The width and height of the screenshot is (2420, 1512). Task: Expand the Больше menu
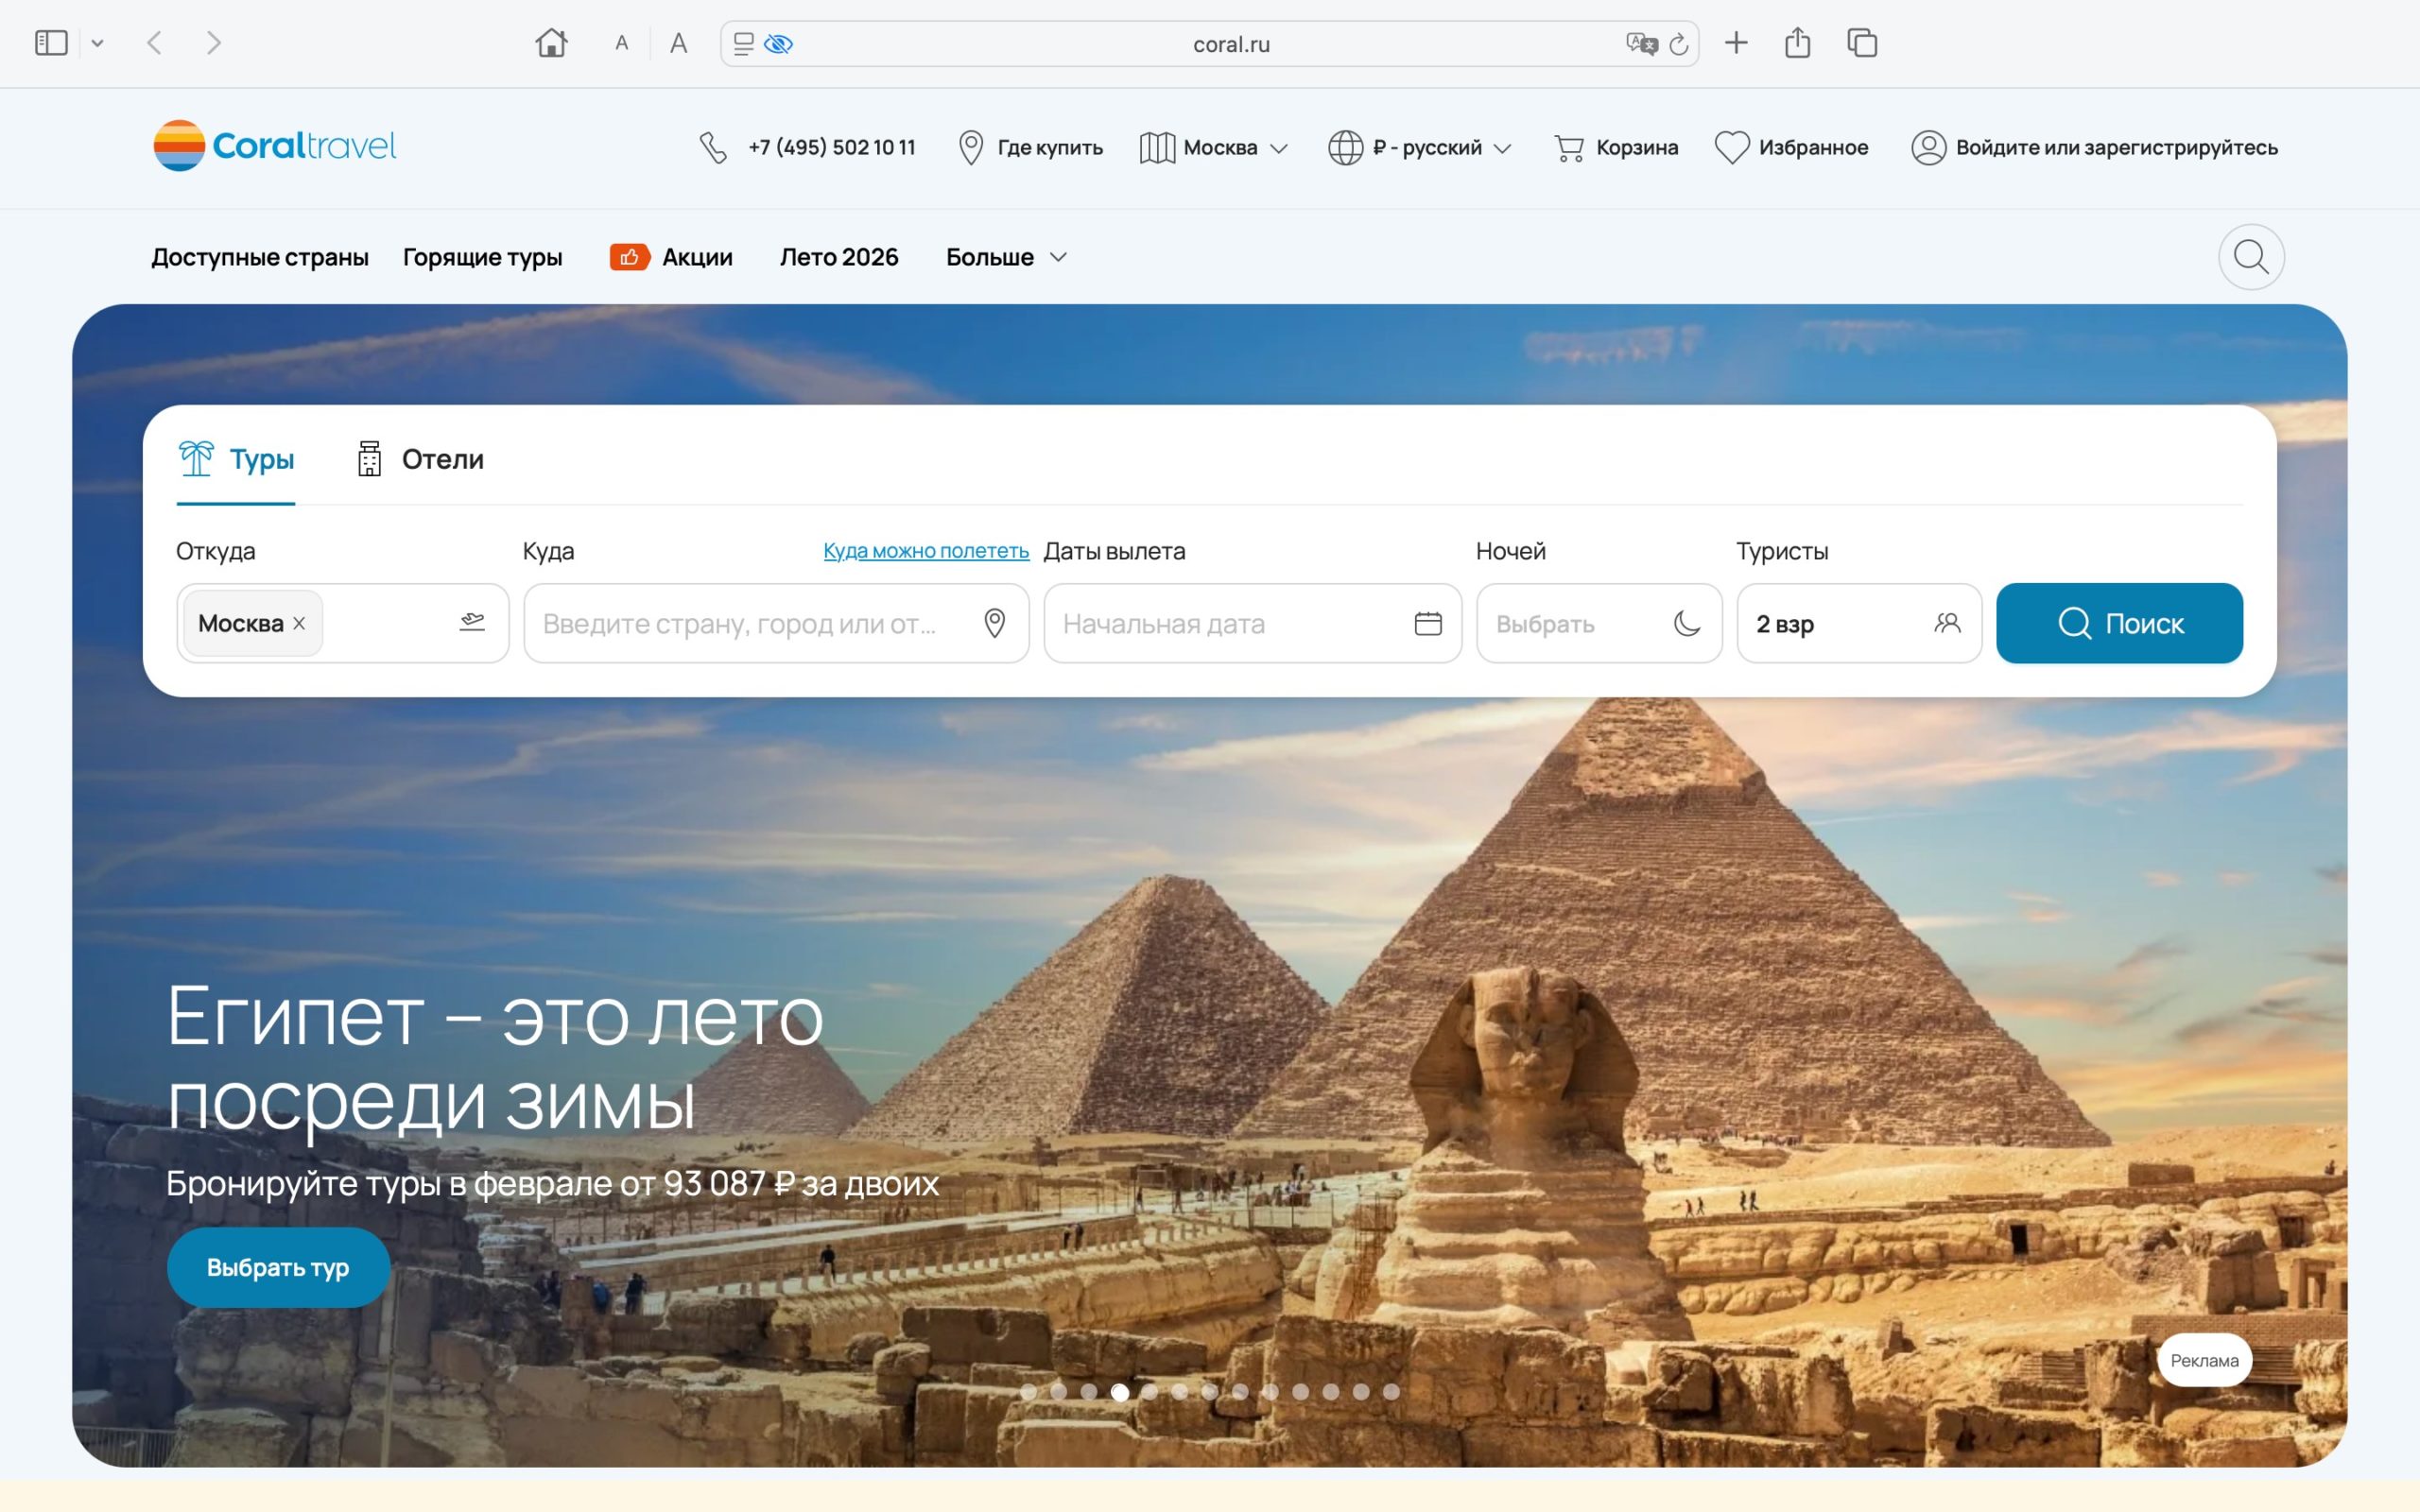point(1006,257)
